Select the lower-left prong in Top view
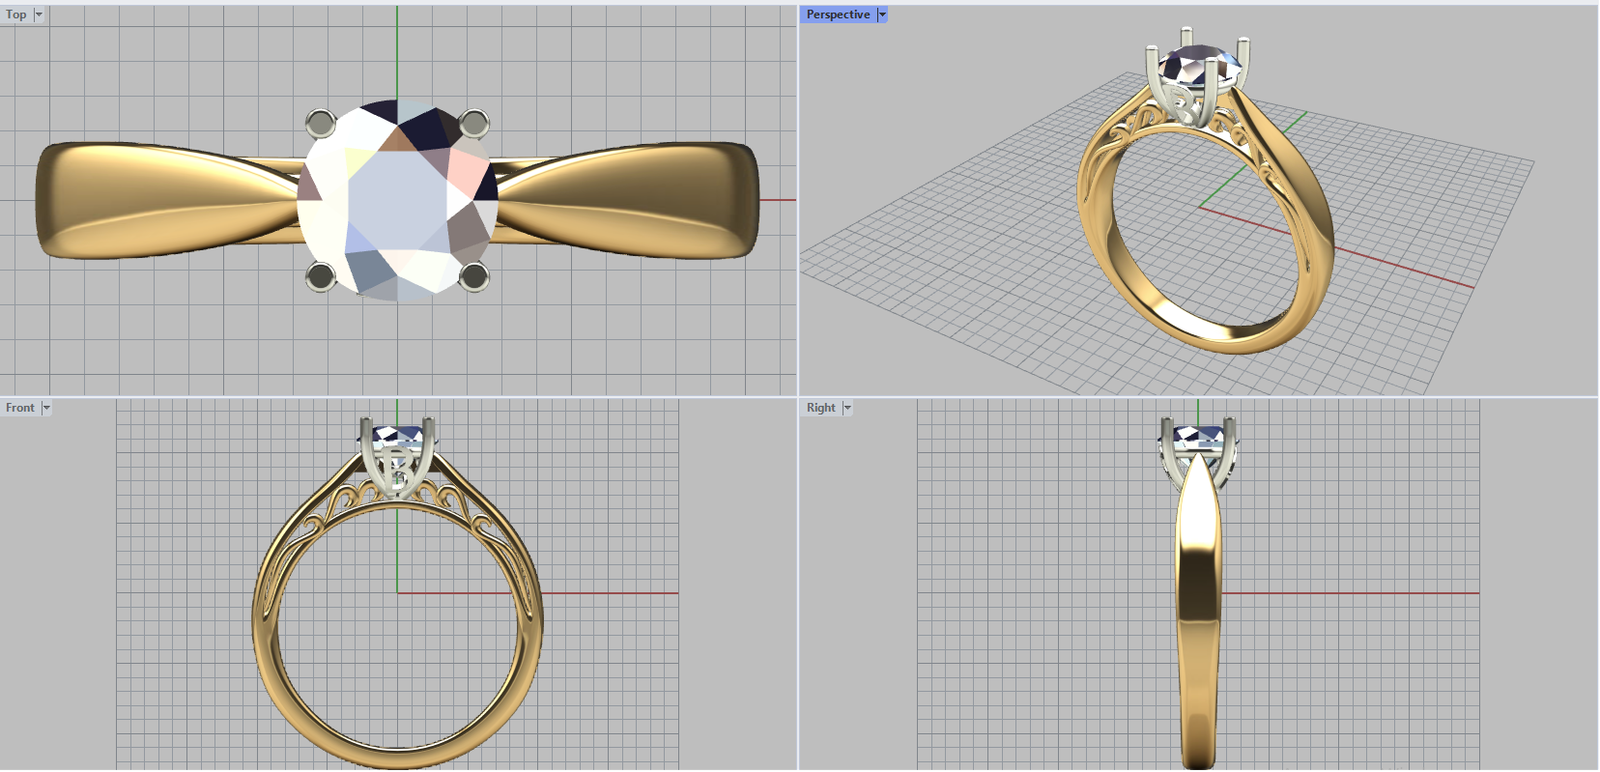 [320, 276]
